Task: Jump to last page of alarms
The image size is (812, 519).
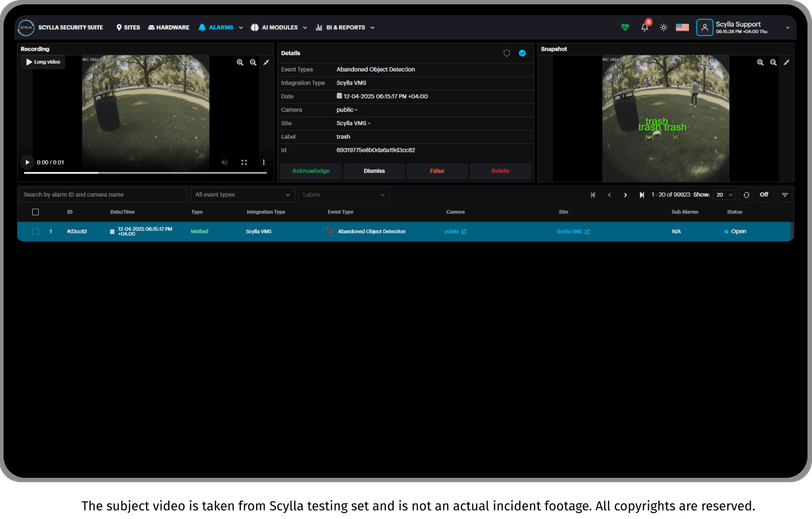Action: pos(641,195)
